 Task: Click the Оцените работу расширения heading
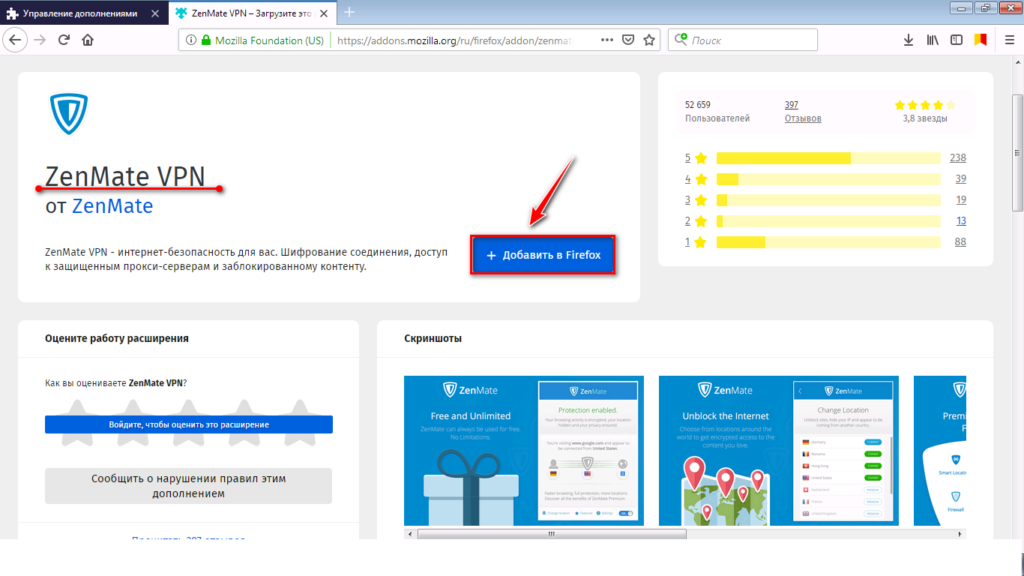tap(117, 338)
